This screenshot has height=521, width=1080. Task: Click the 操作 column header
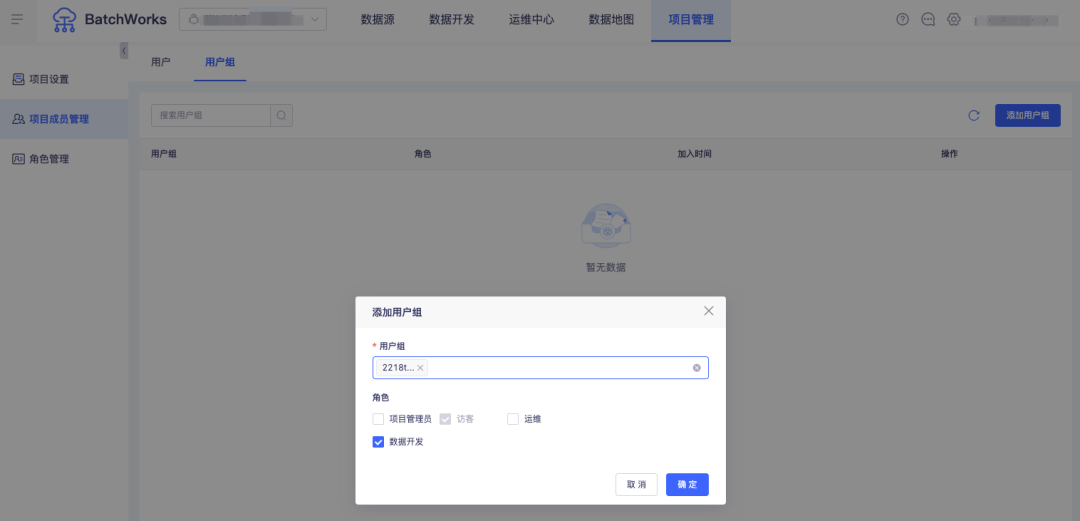(x=949, y=154)
